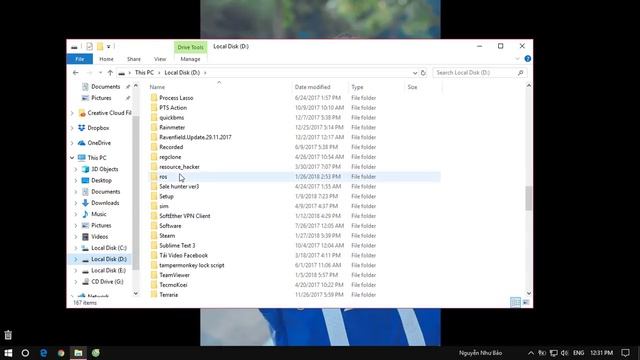Open the View ribbon tab
Viewport: 640px width, 360px height.
click(160, 59)
